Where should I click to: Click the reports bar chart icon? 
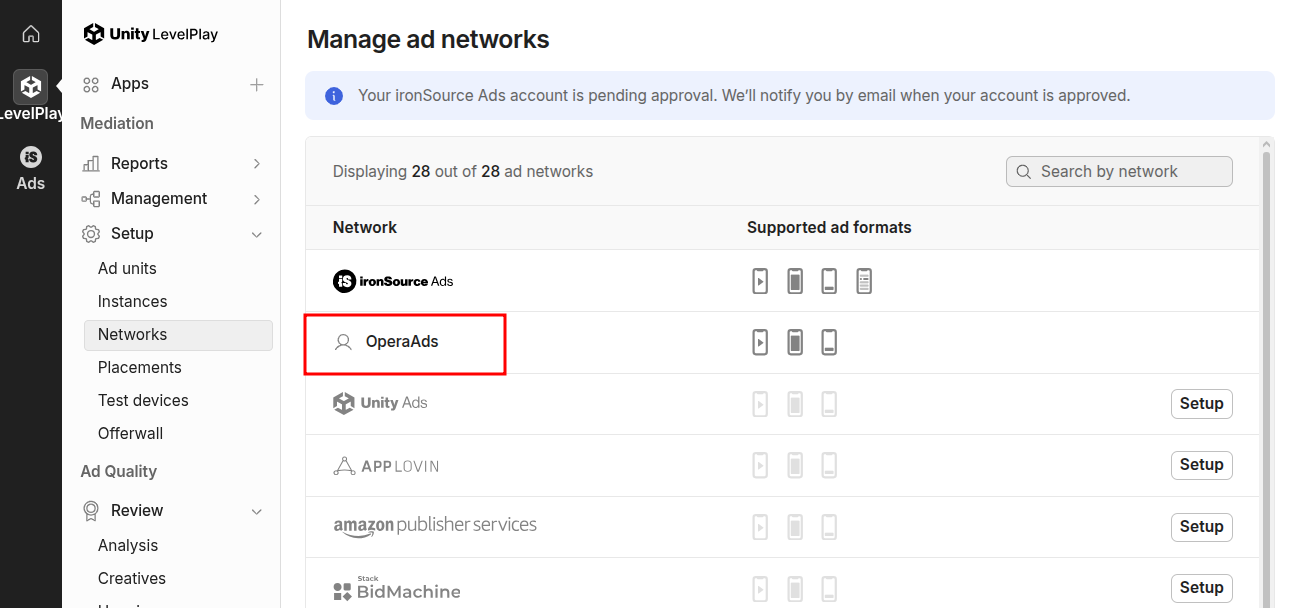point(91,164)
